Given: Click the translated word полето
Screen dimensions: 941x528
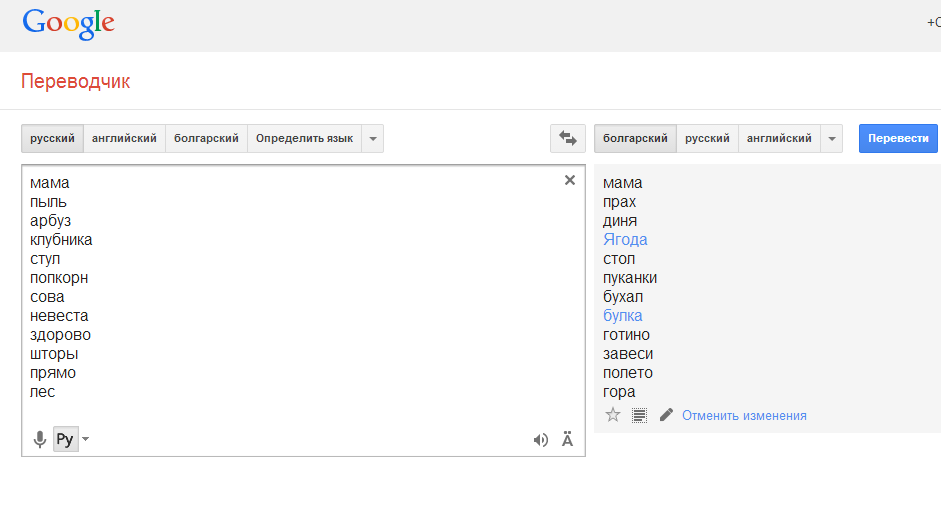Looking at the screenshot, I should pyautogui.click(x=628, y=373).
